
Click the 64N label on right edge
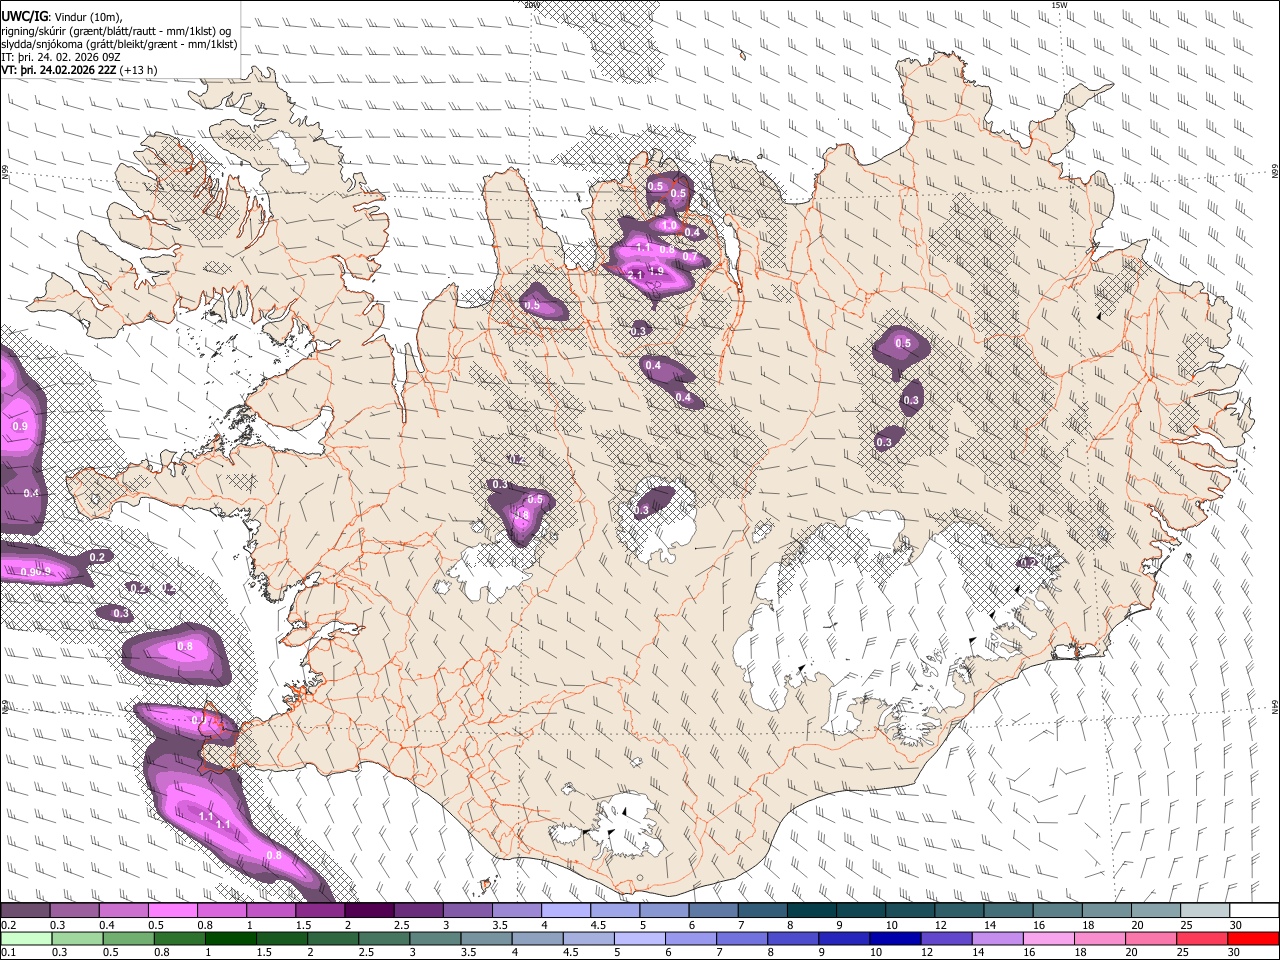pyautogui.click(x=1275, y=706)
